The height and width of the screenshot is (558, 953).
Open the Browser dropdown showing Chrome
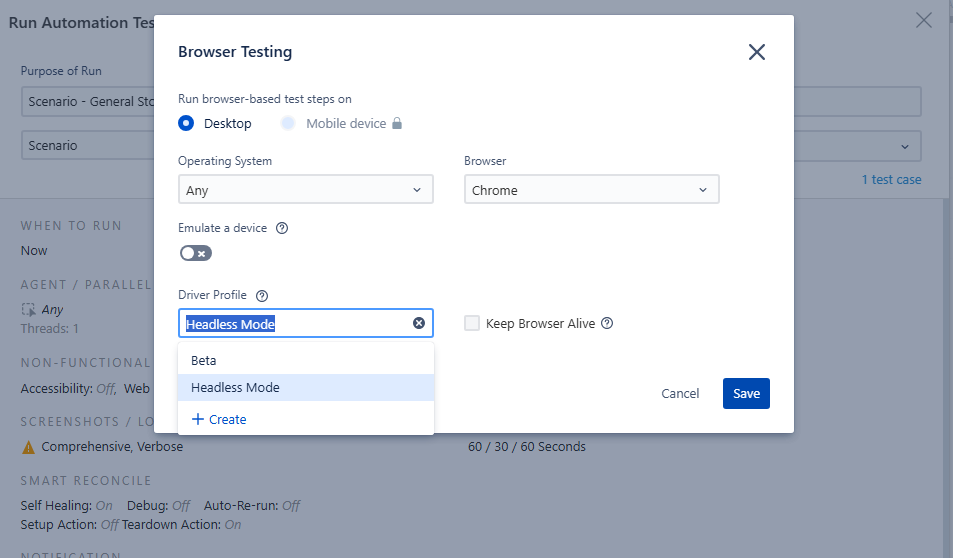pyautogui.click(x=591, y=190)
